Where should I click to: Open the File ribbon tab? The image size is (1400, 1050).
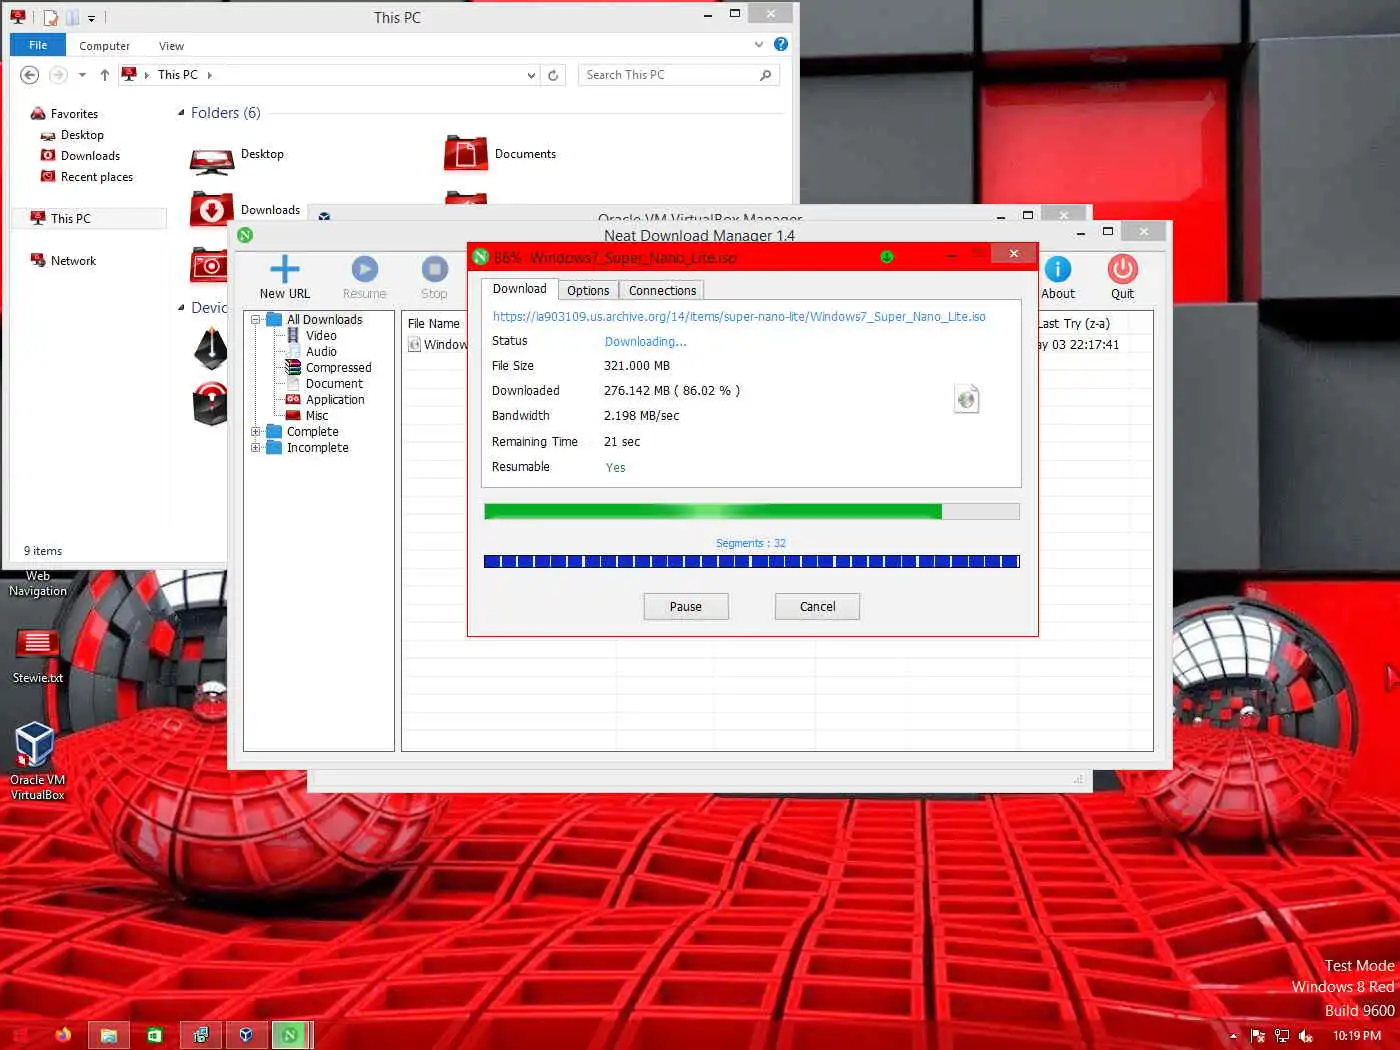38,45
